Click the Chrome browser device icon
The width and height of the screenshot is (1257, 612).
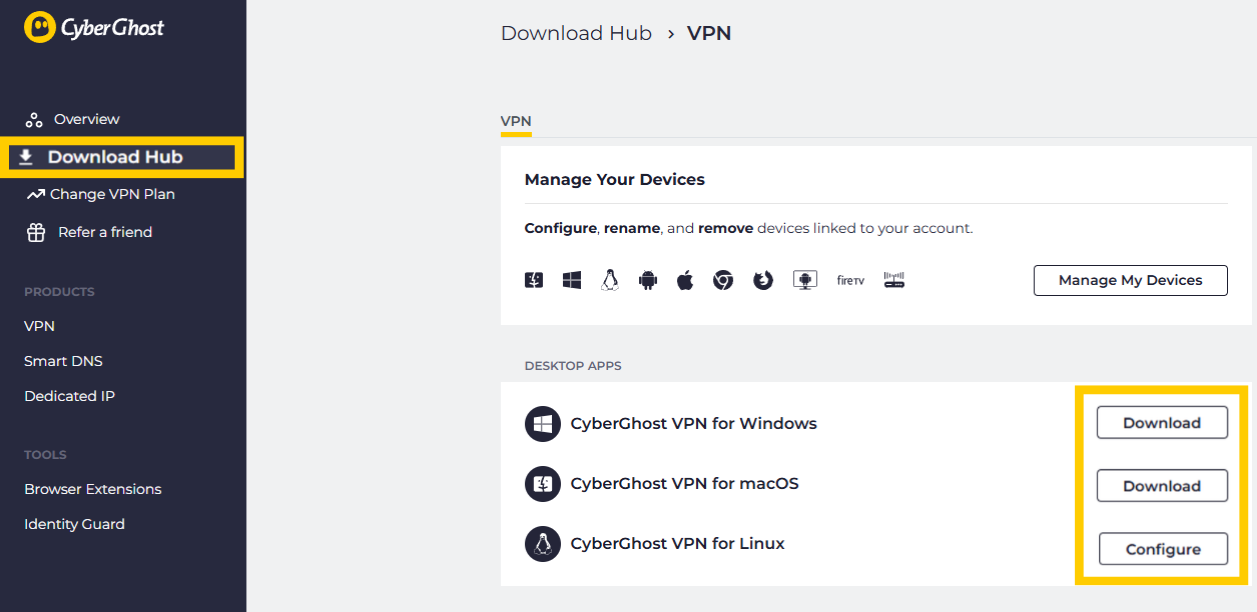tap(723, 280)
